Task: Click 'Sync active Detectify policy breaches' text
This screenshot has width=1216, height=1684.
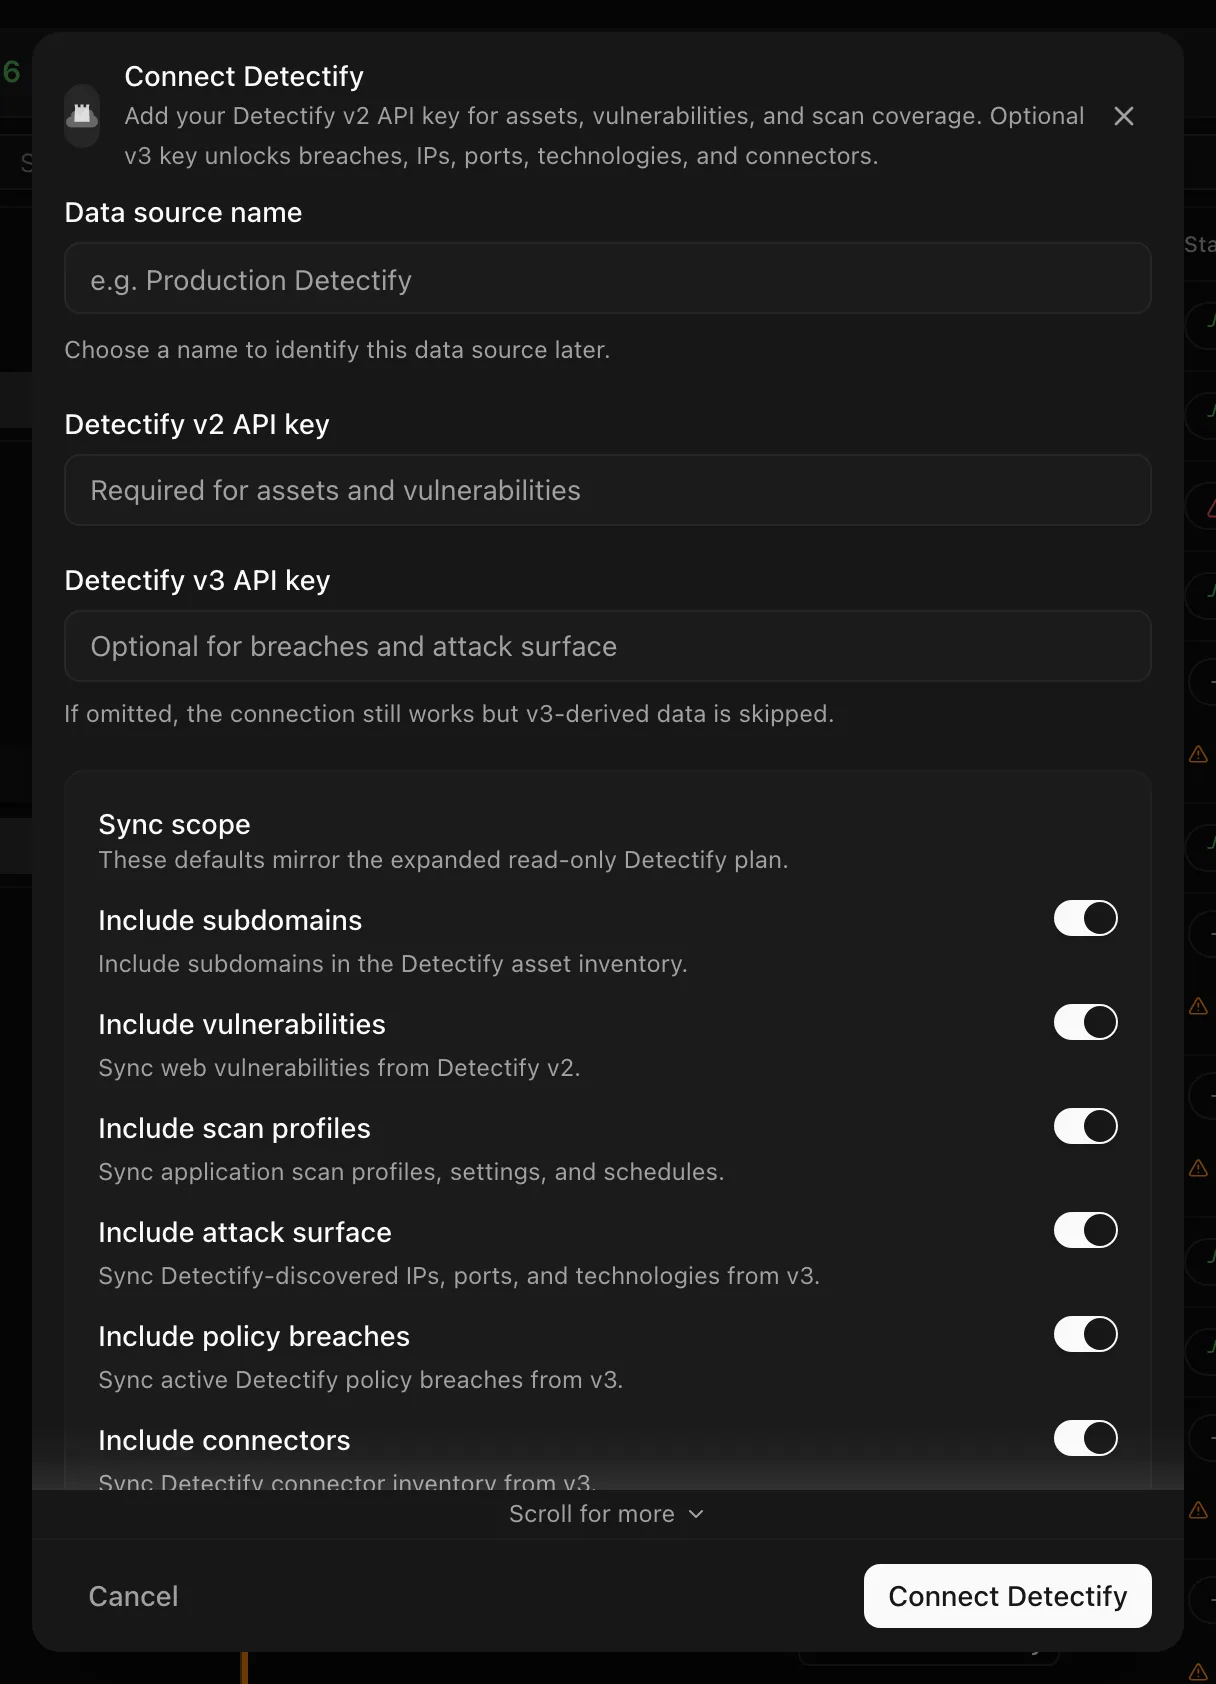Action: [360, 1380]
